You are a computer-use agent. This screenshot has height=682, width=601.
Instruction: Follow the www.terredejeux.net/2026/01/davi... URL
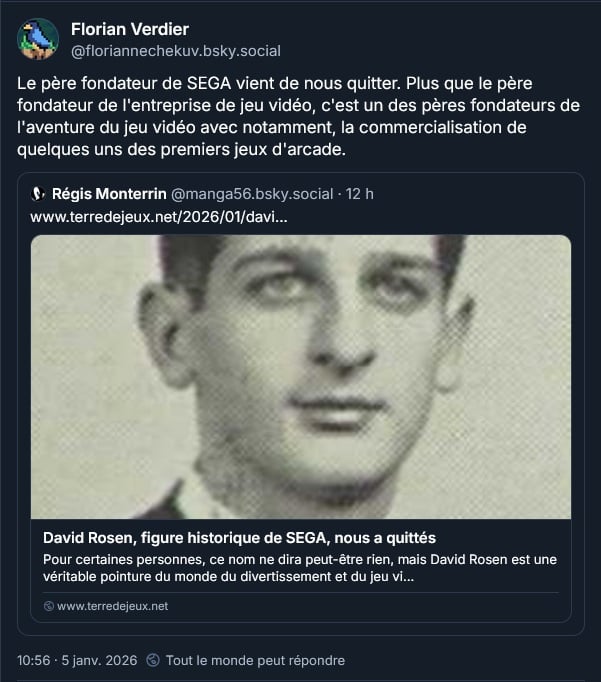click(159, 217)
